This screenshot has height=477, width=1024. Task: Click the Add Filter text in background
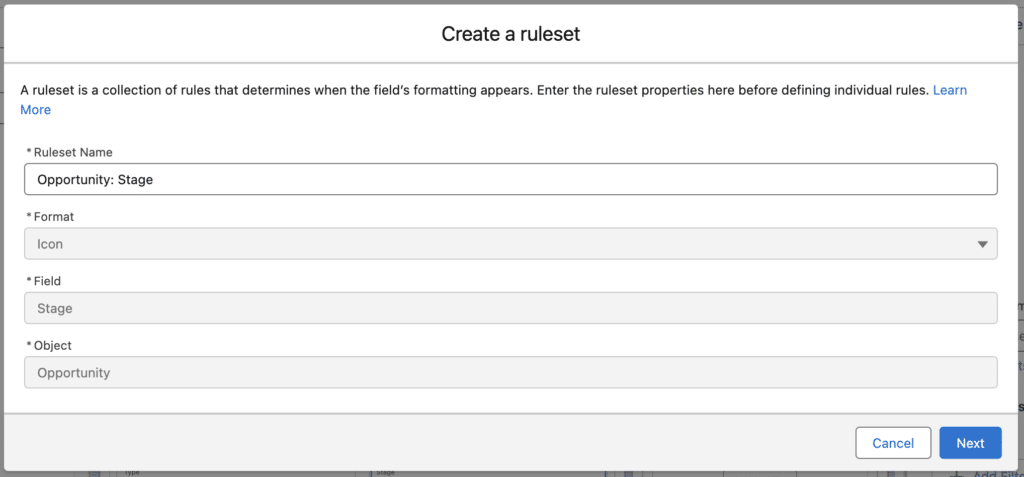click(998, 474)
